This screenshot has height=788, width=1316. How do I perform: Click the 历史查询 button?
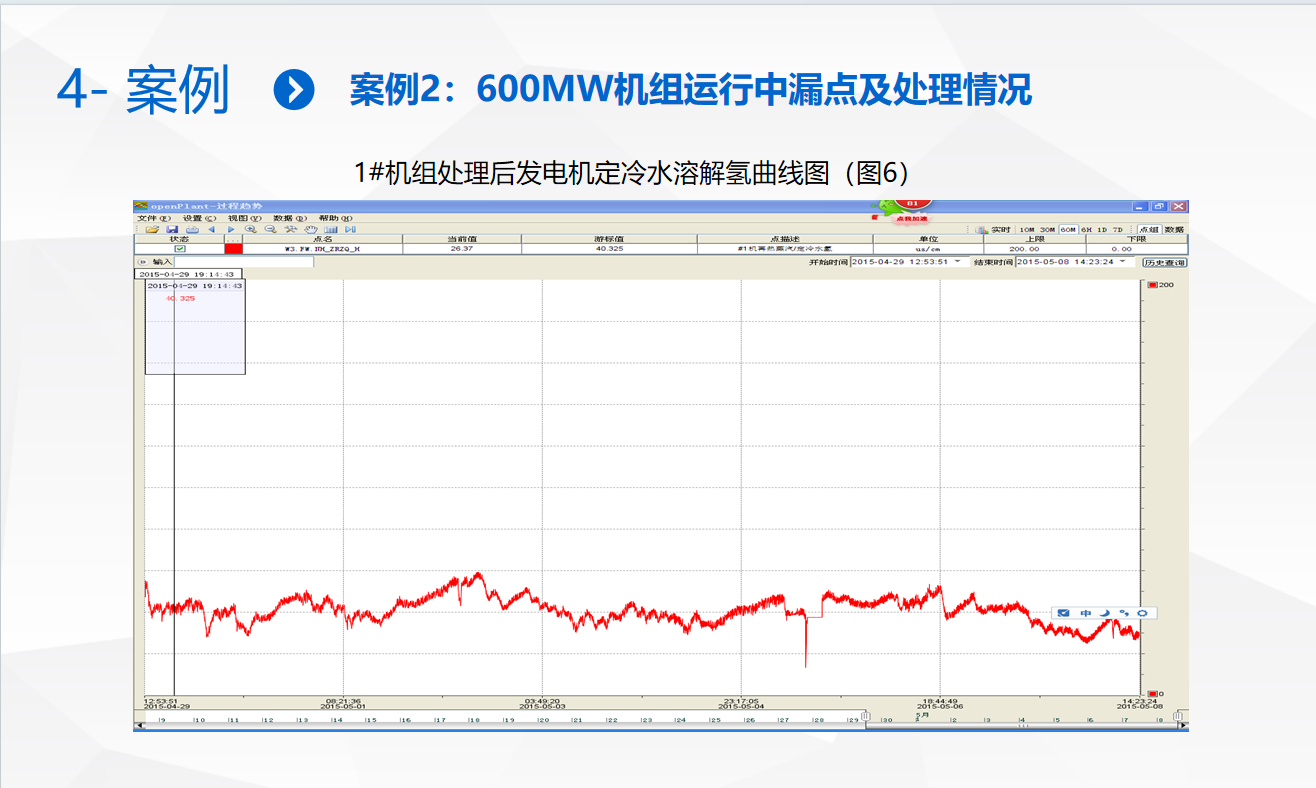[1164, 262]
